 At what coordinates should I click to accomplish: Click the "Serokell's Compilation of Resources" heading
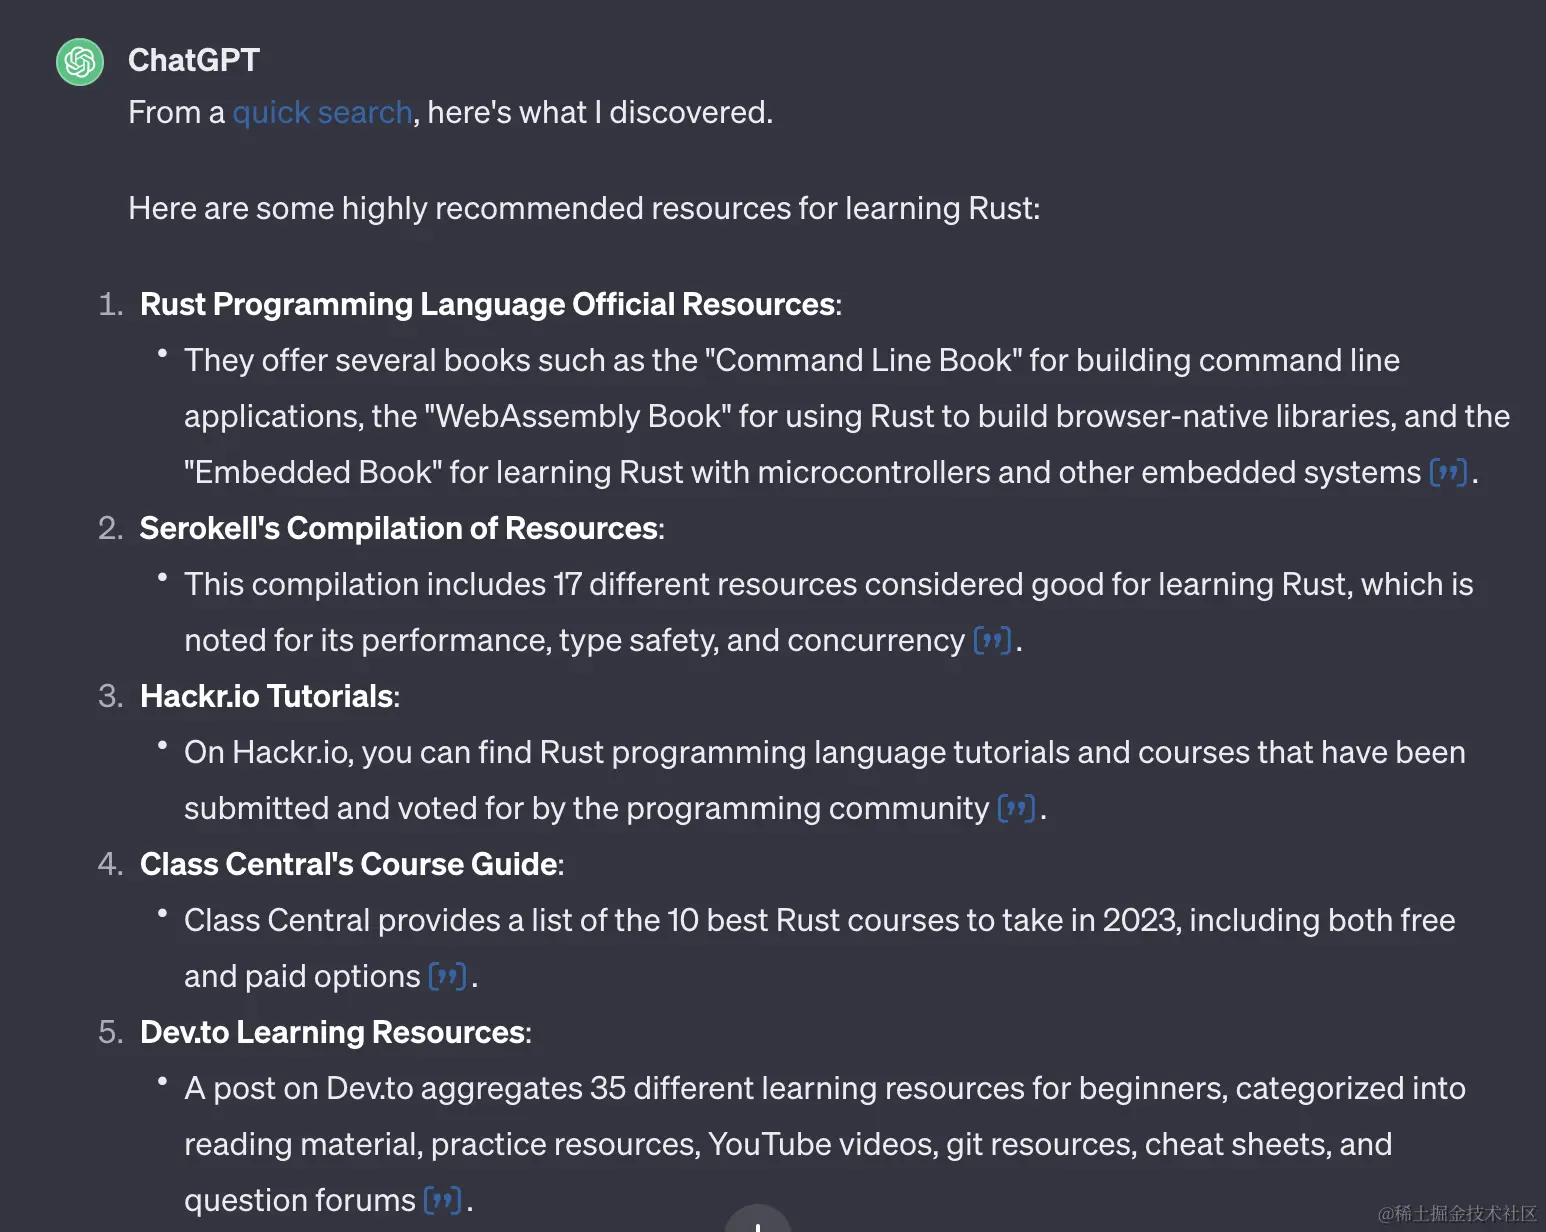398,528
